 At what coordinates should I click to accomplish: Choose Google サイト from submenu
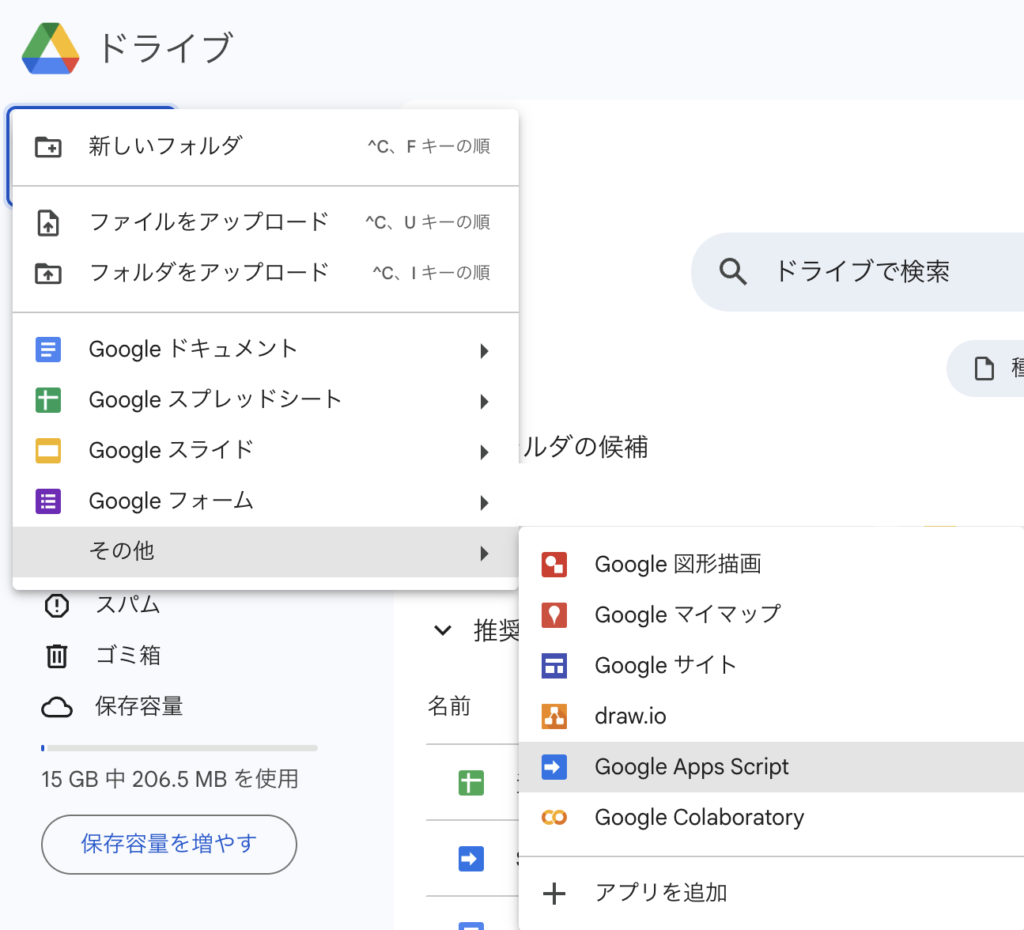(771, 665)
